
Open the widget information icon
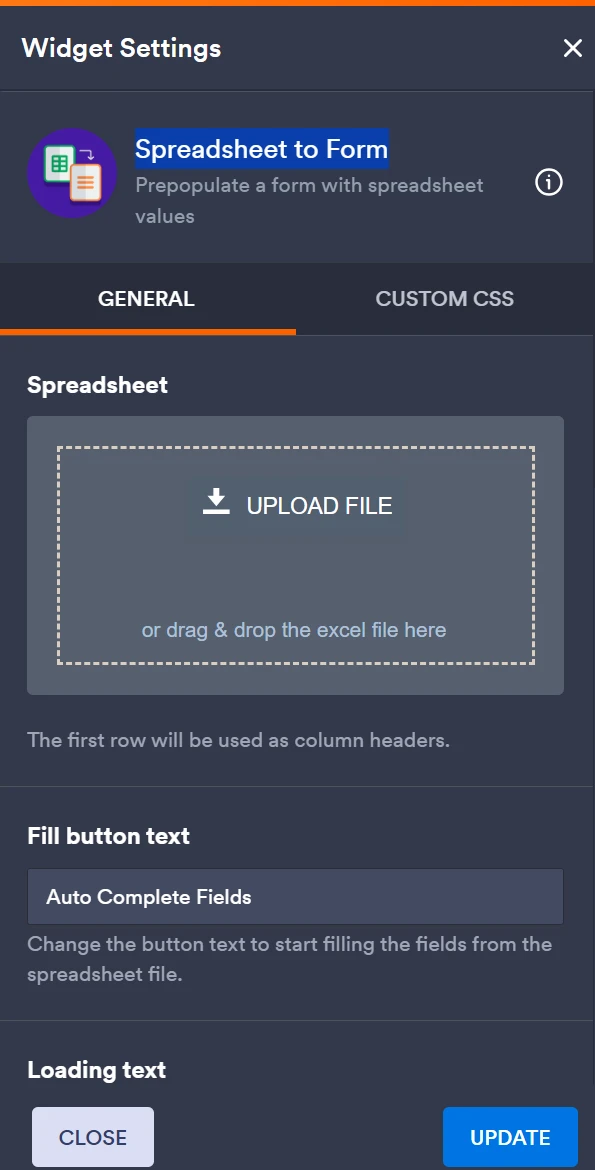[548, 183]
